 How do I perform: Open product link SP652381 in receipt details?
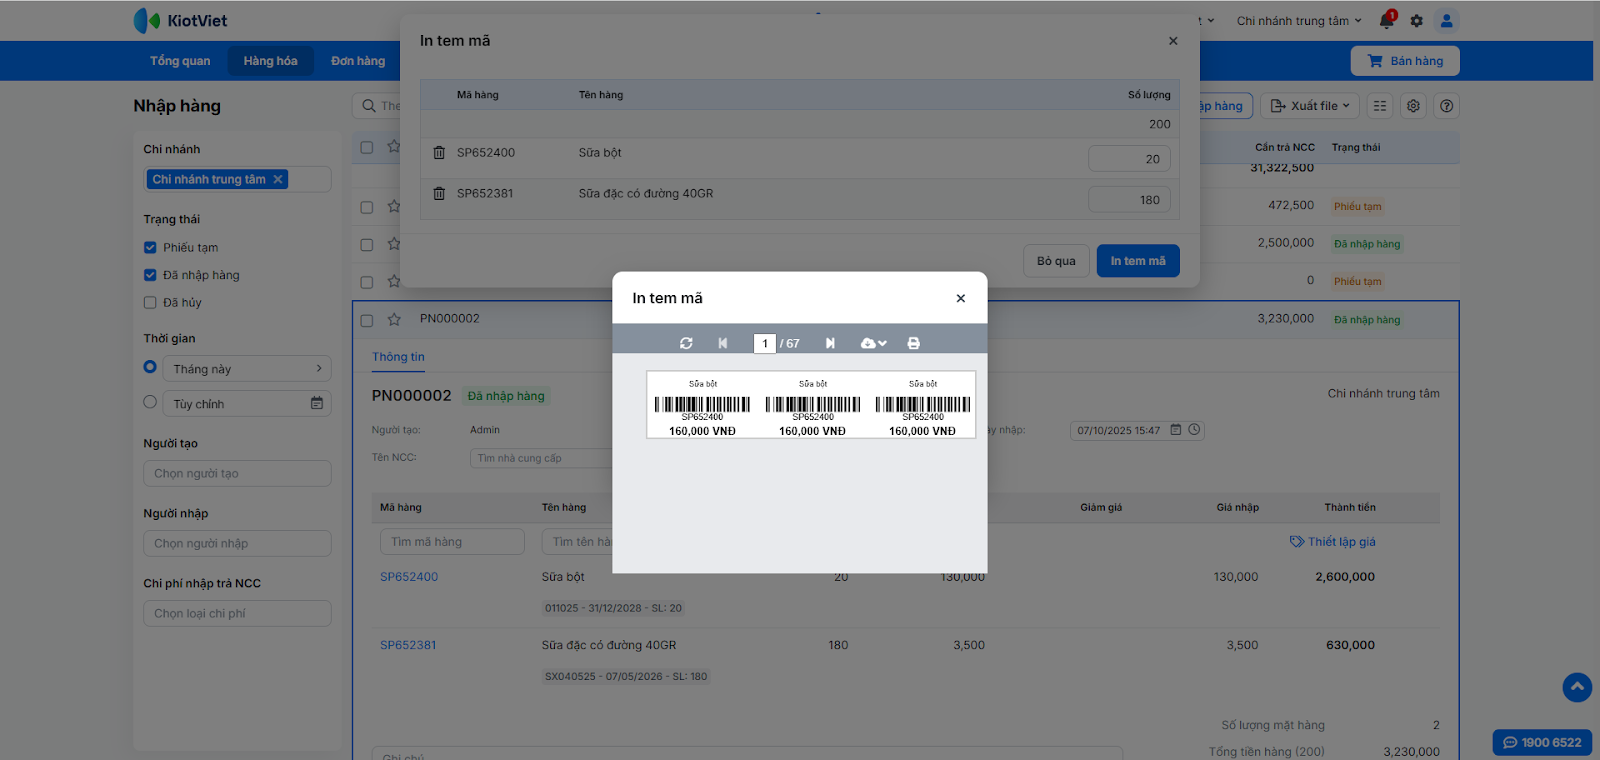pyautogui.click(x=408, y=645)
